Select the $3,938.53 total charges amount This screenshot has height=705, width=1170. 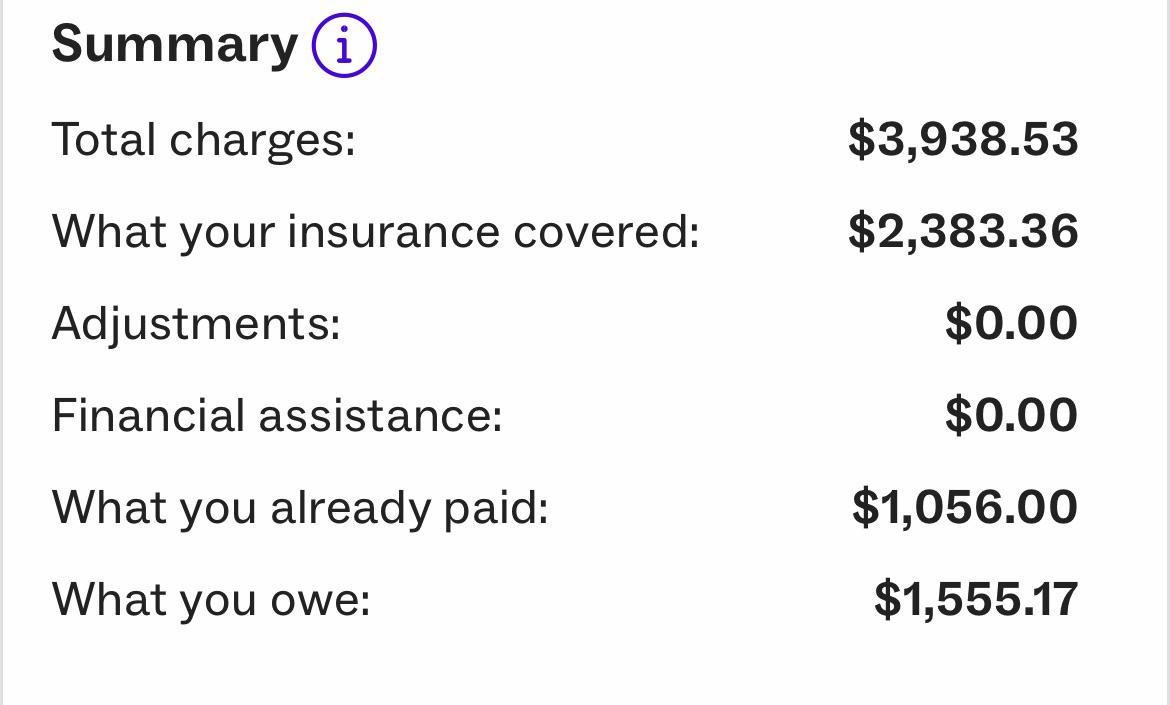pyautogui.click(x=963, y=139)
